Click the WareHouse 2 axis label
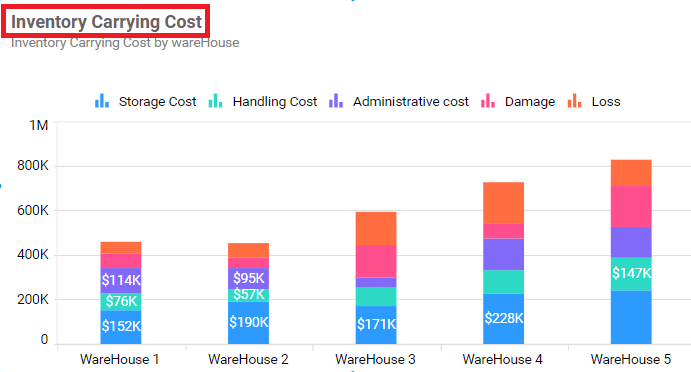 tap(248, 359)
